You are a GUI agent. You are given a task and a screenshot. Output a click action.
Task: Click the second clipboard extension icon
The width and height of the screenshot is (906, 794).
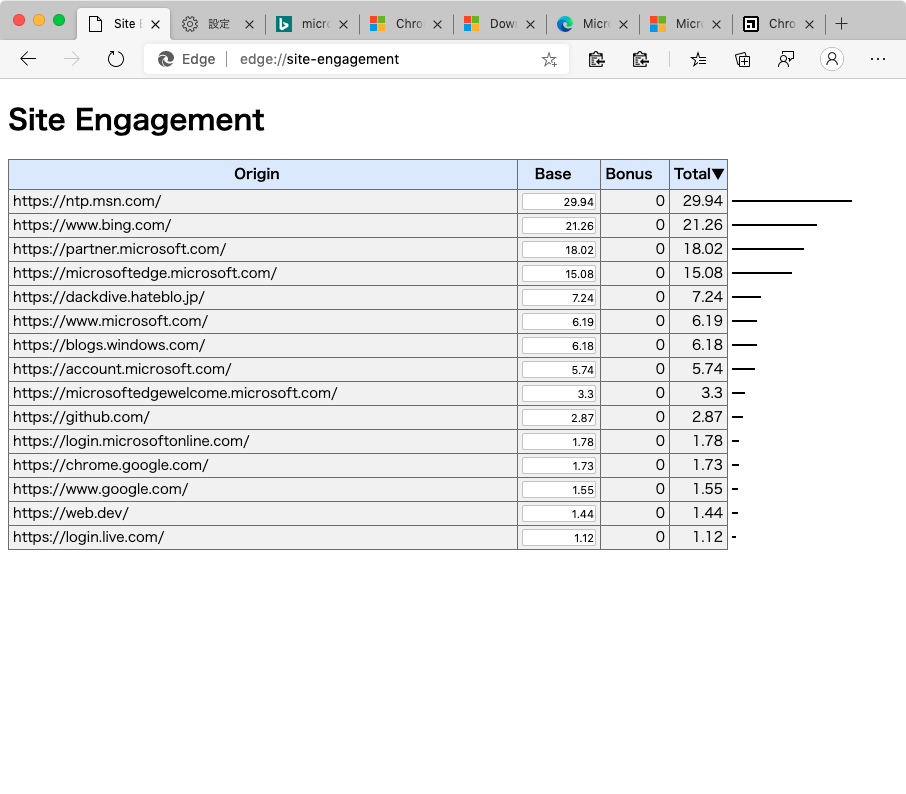640,59
